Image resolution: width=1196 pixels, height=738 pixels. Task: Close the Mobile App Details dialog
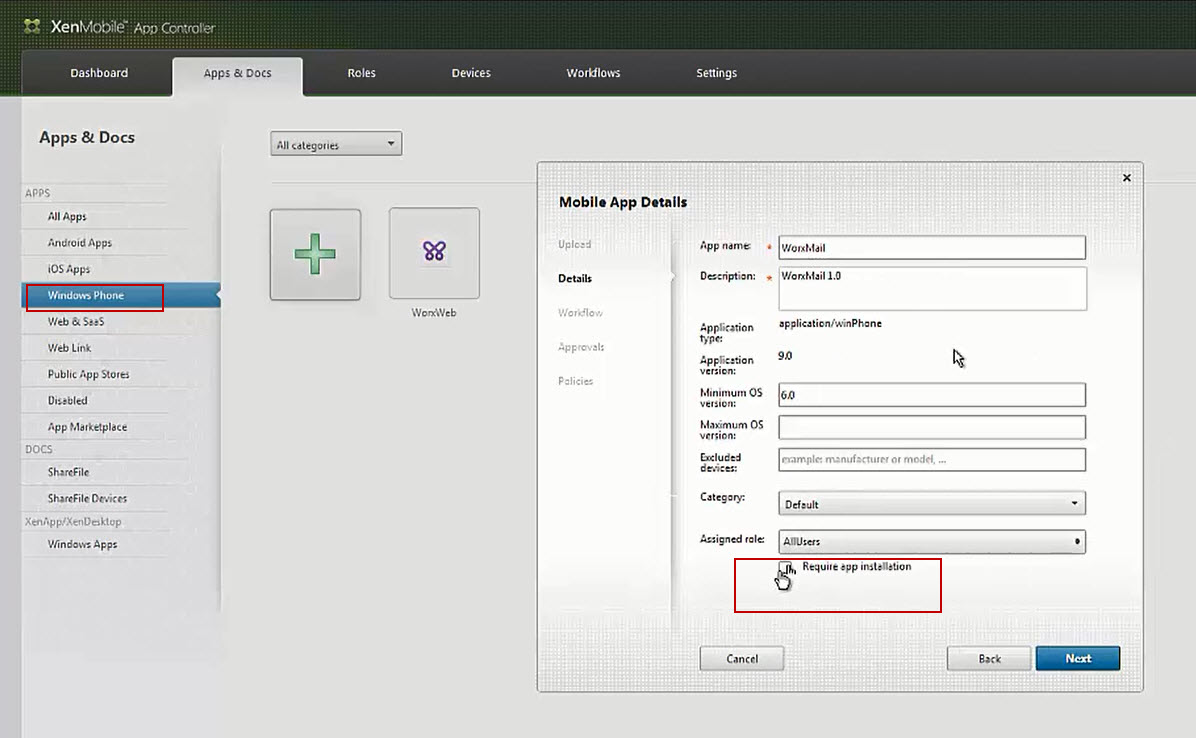point(1126,178)
